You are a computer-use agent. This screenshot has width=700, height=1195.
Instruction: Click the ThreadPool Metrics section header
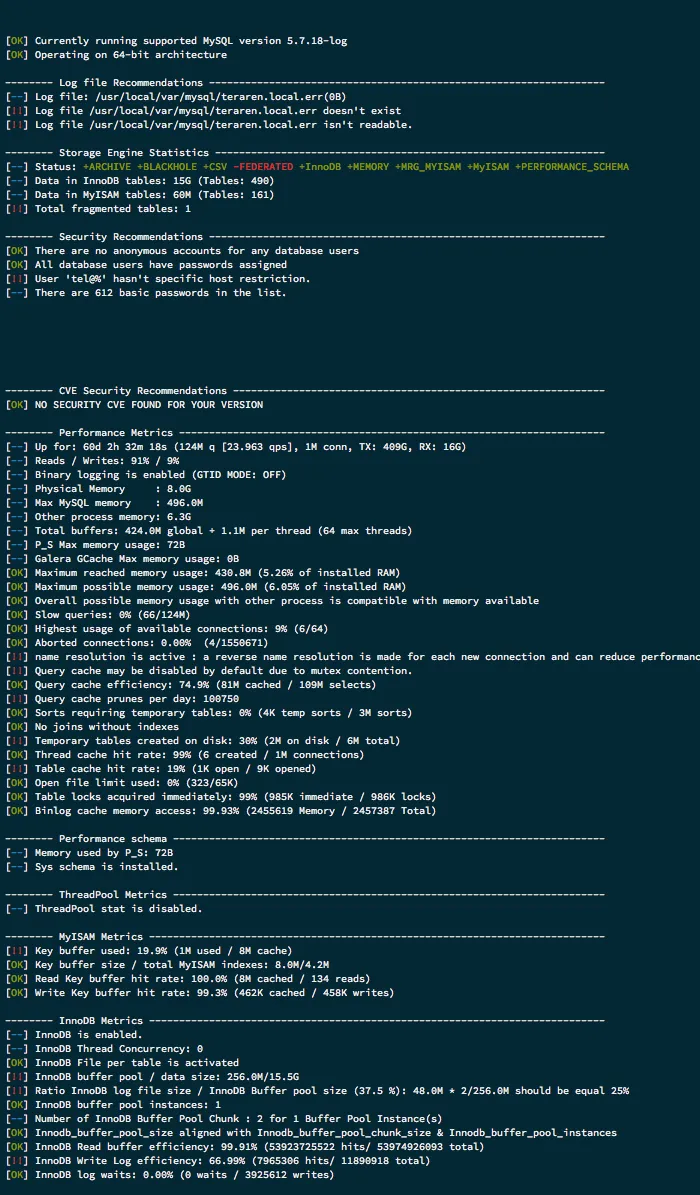click(x=112, y=895)
